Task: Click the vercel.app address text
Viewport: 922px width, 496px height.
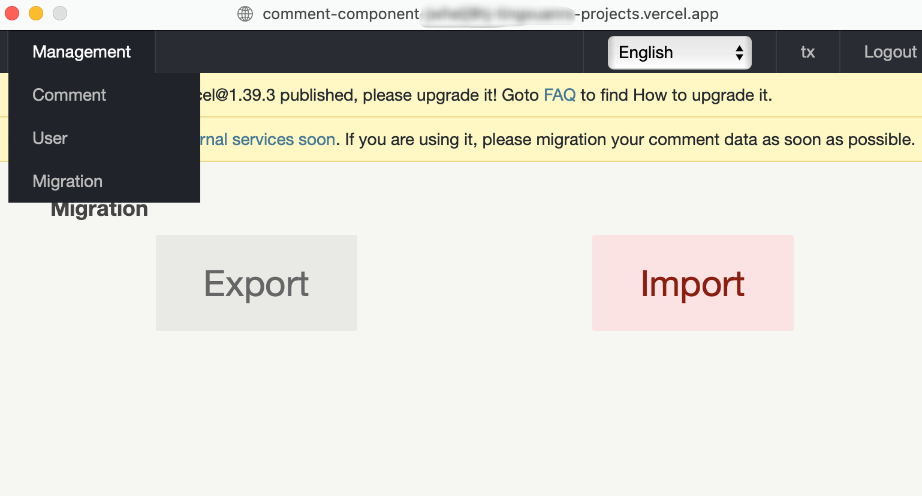Action: (x=490, y=14)
